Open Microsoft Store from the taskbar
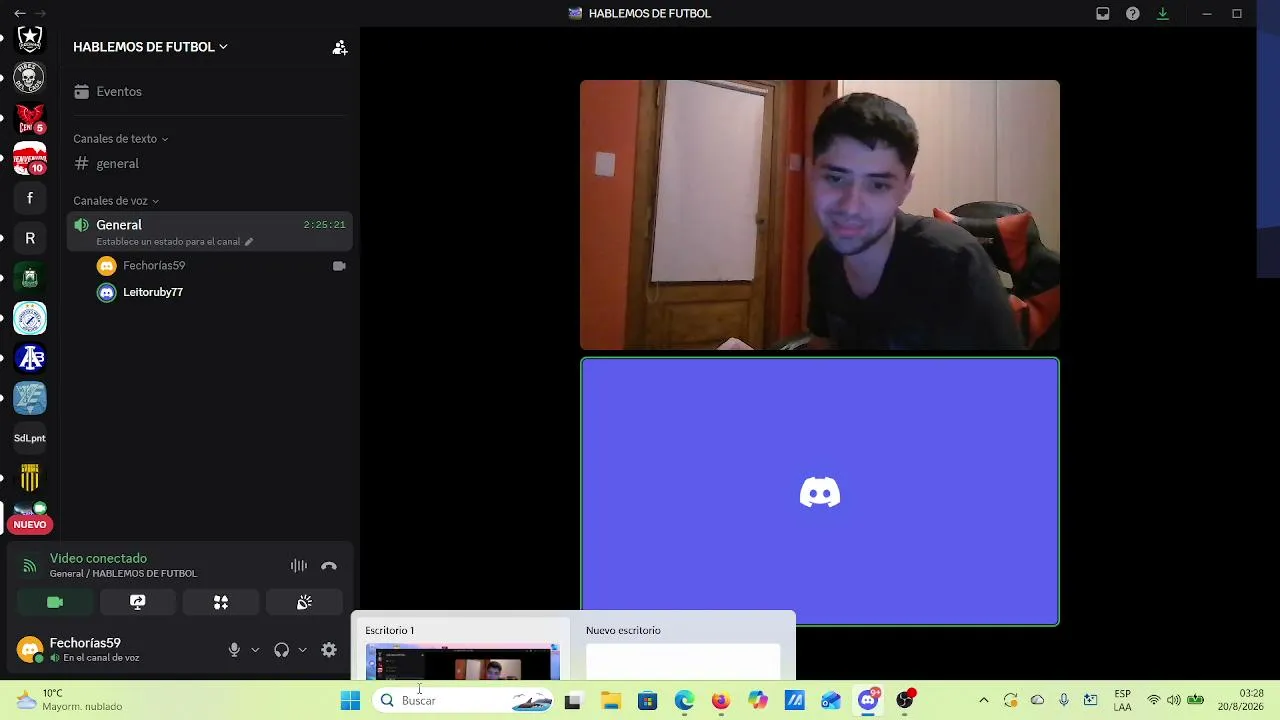This screenshot has width=1280, height=720. 648,701
